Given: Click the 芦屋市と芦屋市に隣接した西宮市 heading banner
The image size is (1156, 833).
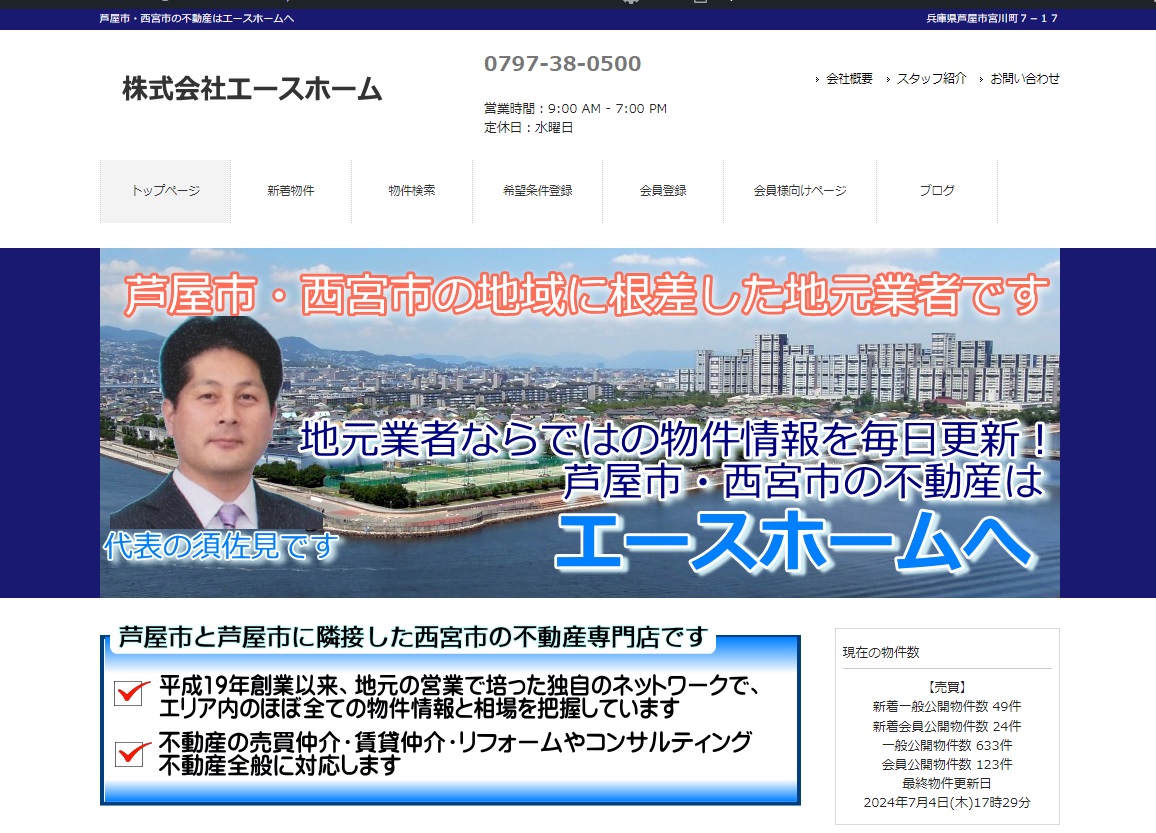Looking at the screenshot, I should pyautogui.click(x=412, y=638).
